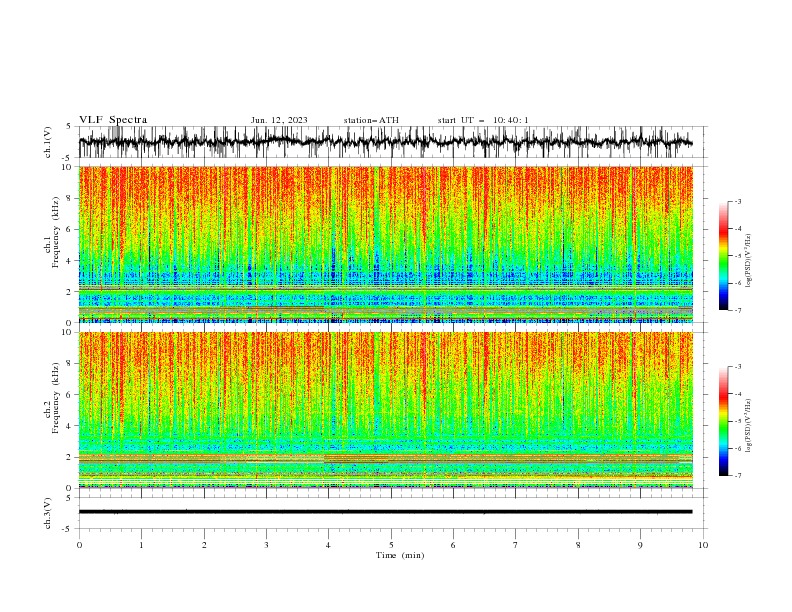This screenshot has width=792, height=612.
Task: Click the ch.1(V) waveform axis label
Action: pos(48,142)
